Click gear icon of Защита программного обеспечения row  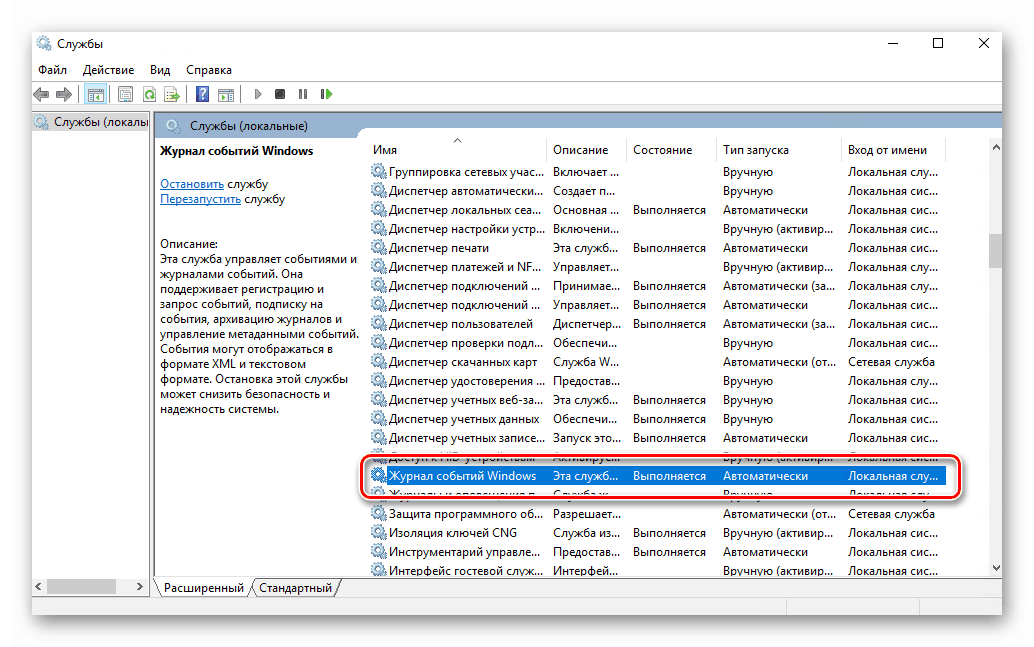tap(379, 514)
